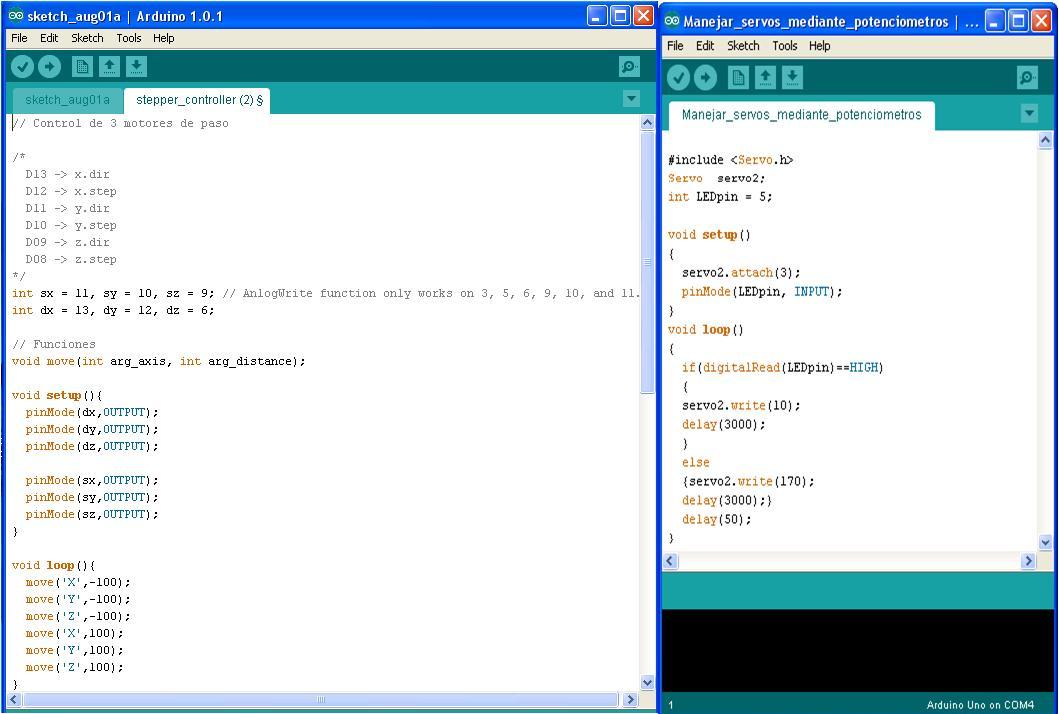Open Sketch menu in sketch_aug01a window
This screenshot has width=1059, height=714.
coord(87,38)
